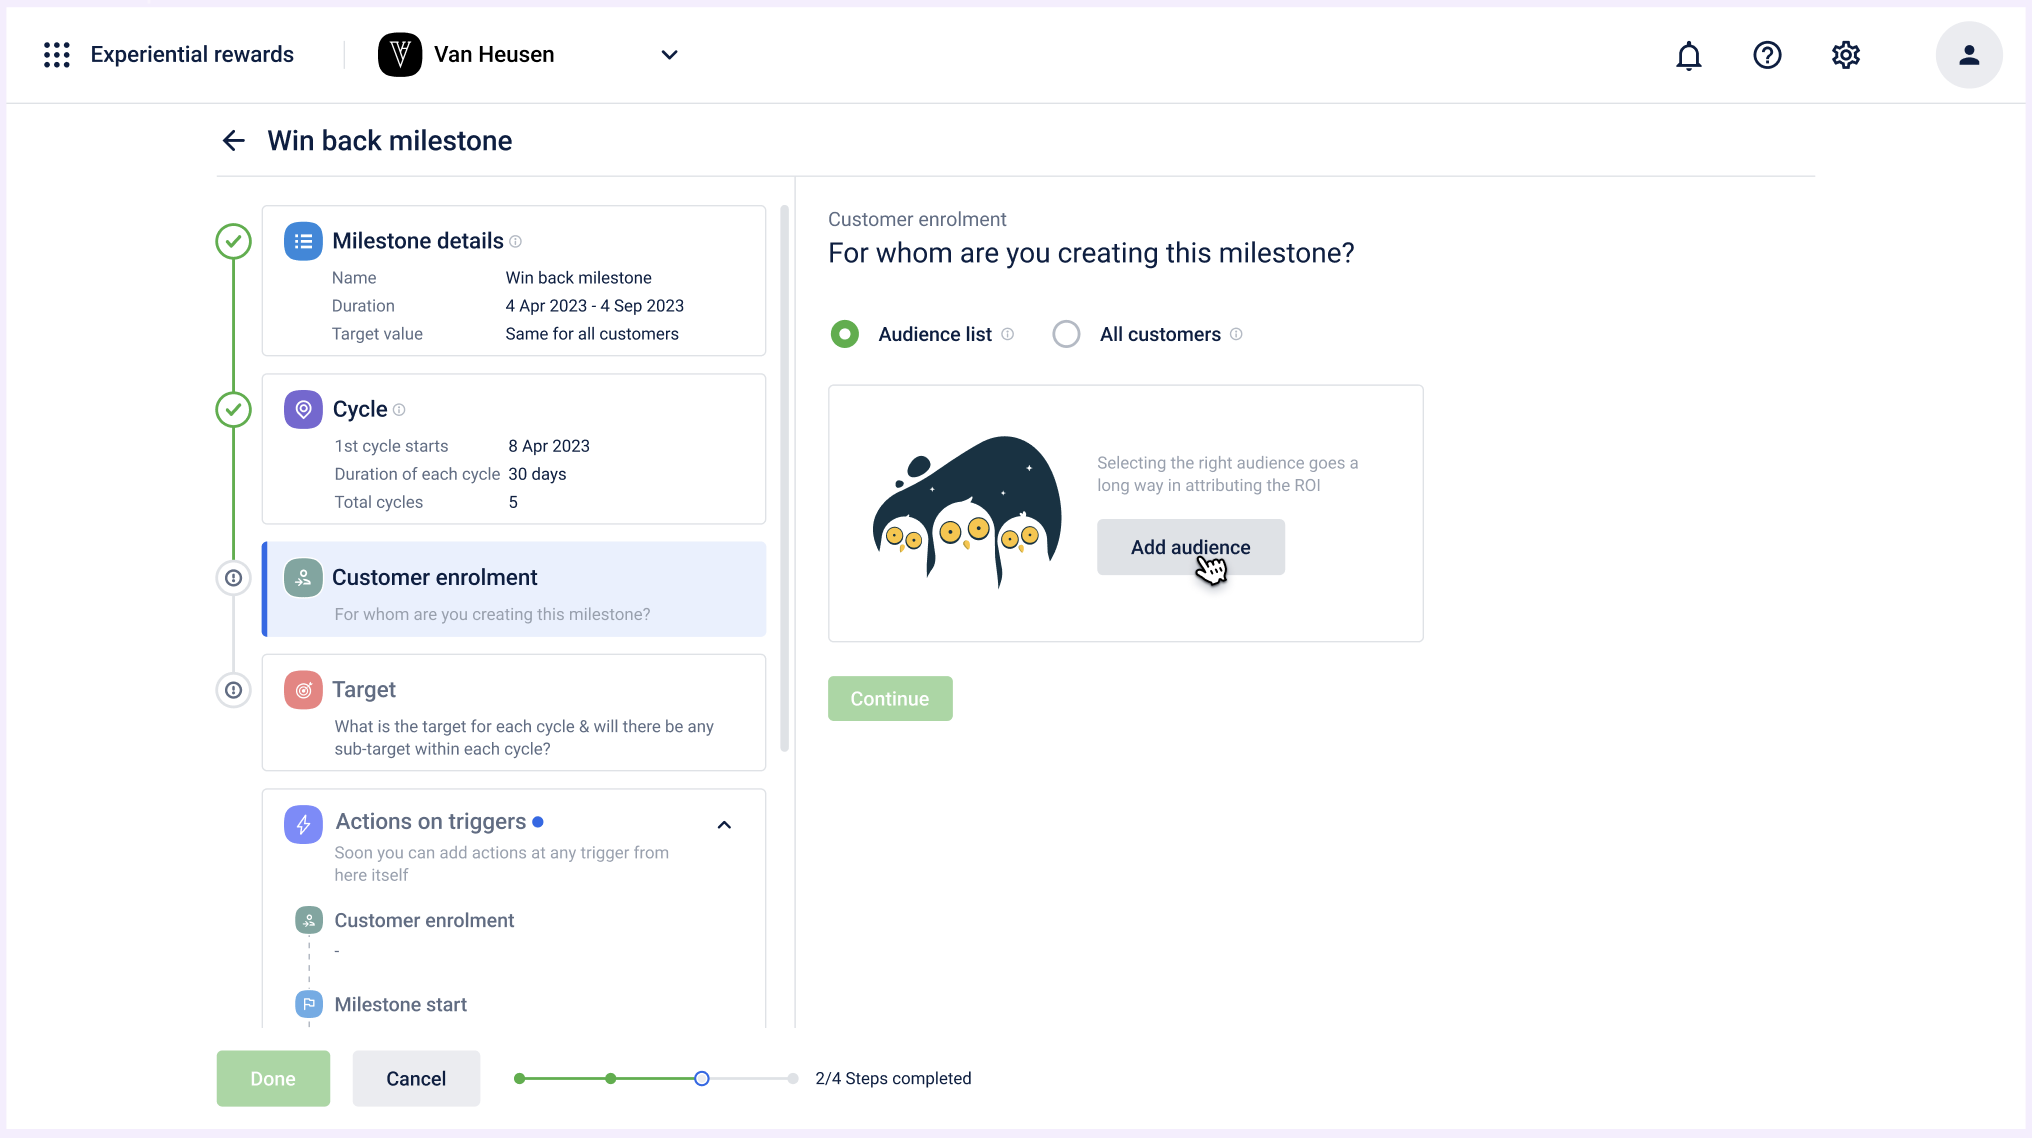Click the current step progress marker
Screen dimensions: 2032x1138
point(702,1078)
